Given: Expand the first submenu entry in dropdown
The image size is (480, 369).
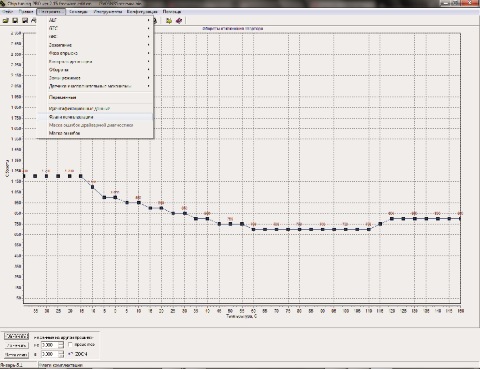Looking at the screenshot, I should (95, 20).
